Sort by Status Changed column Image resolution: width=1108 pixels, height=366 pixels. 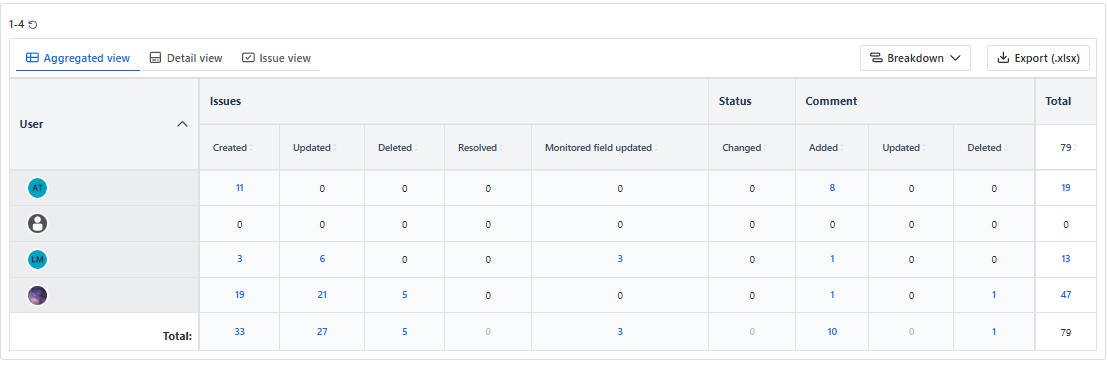click(744, 148)
